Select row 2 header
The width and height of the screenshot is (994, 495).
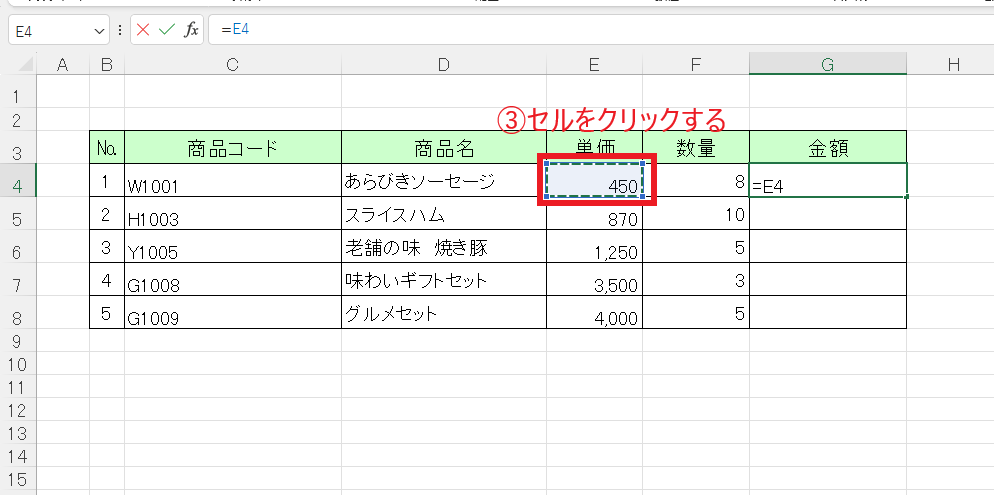pos(18,119)
